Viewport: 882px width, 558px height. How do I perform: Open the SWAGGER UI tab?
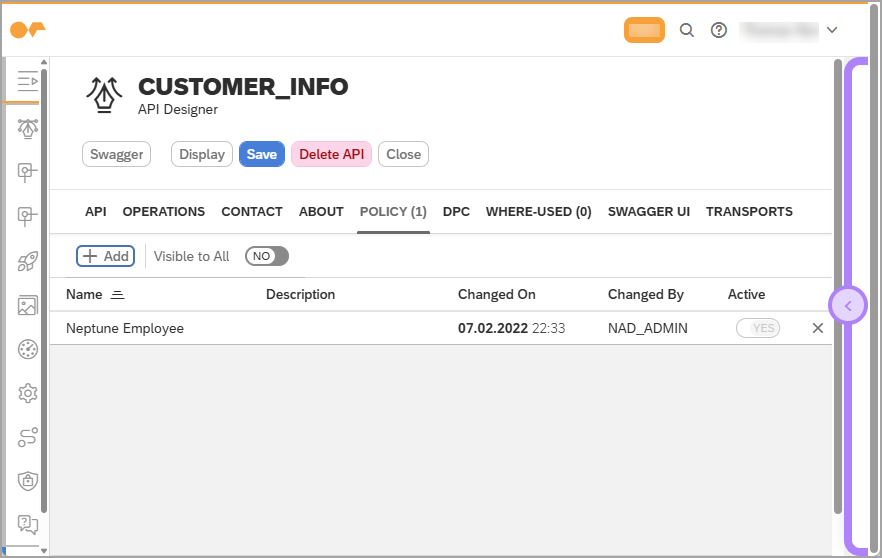click(649, 212)
